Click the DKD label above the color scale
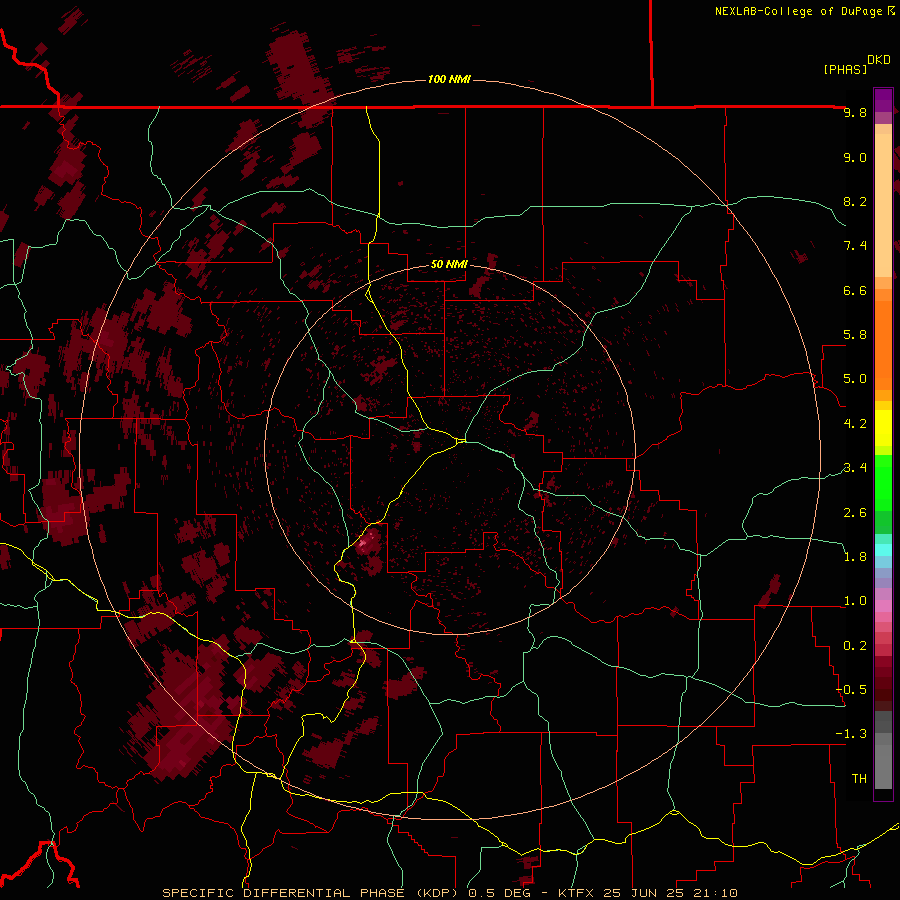The height and width of the screenshot is (900, 900). 878,60
